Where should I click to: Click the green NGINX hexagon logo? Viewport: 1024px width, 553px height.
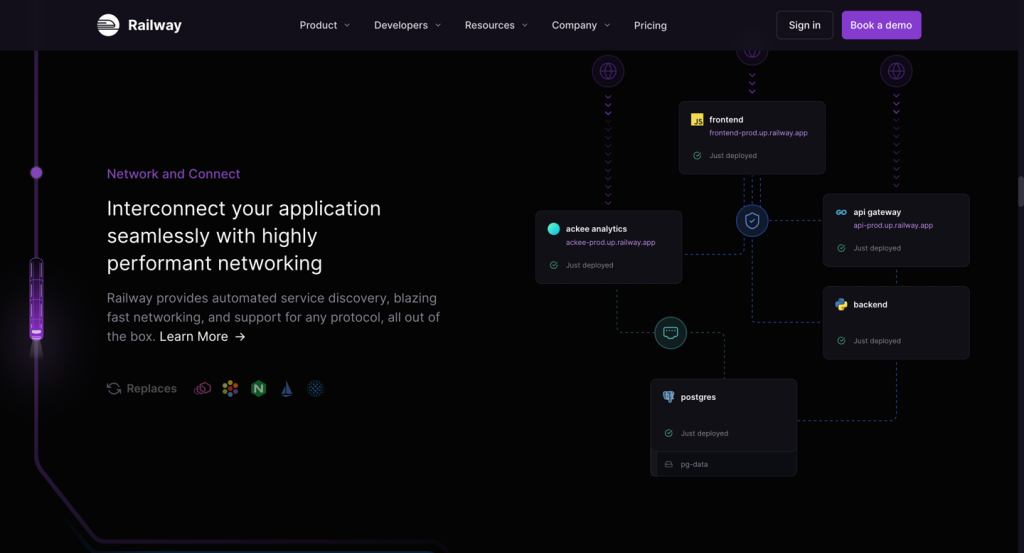pos(259,388)
